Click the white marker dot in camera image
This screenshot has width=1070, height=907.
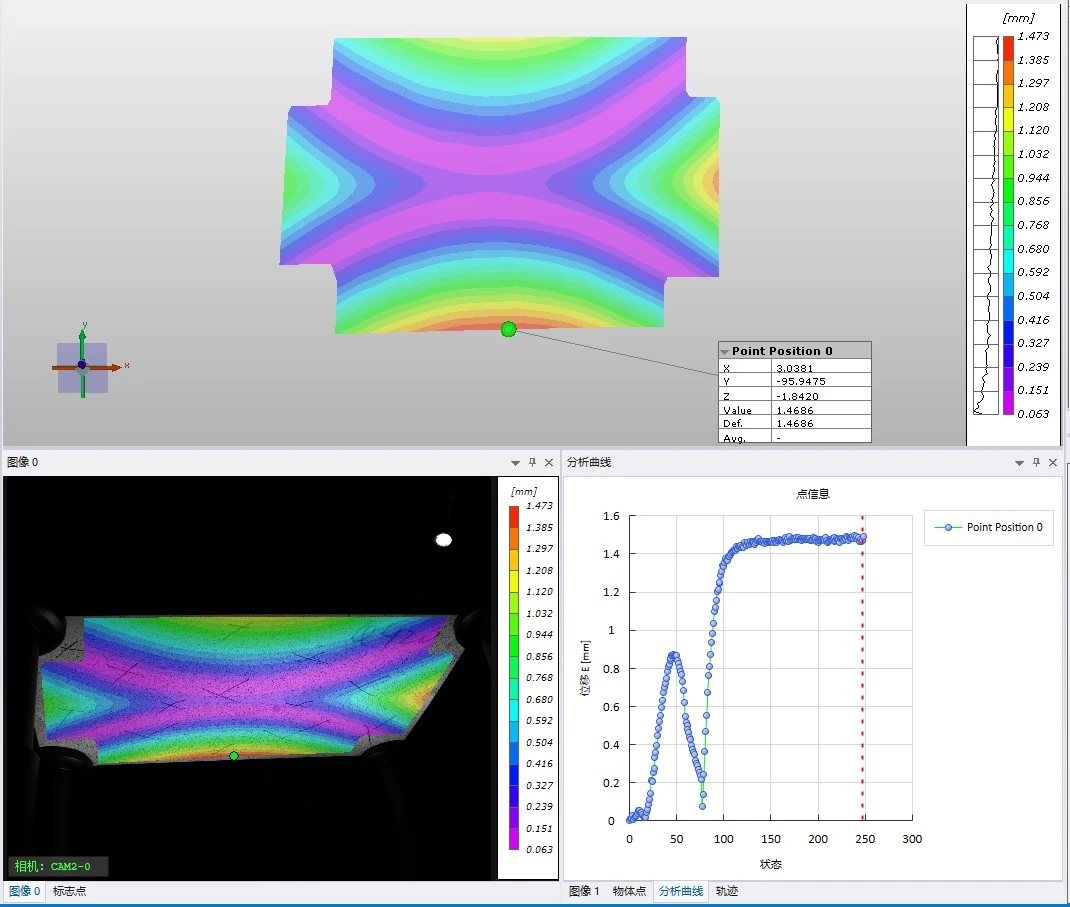click(x=444, y=540)
